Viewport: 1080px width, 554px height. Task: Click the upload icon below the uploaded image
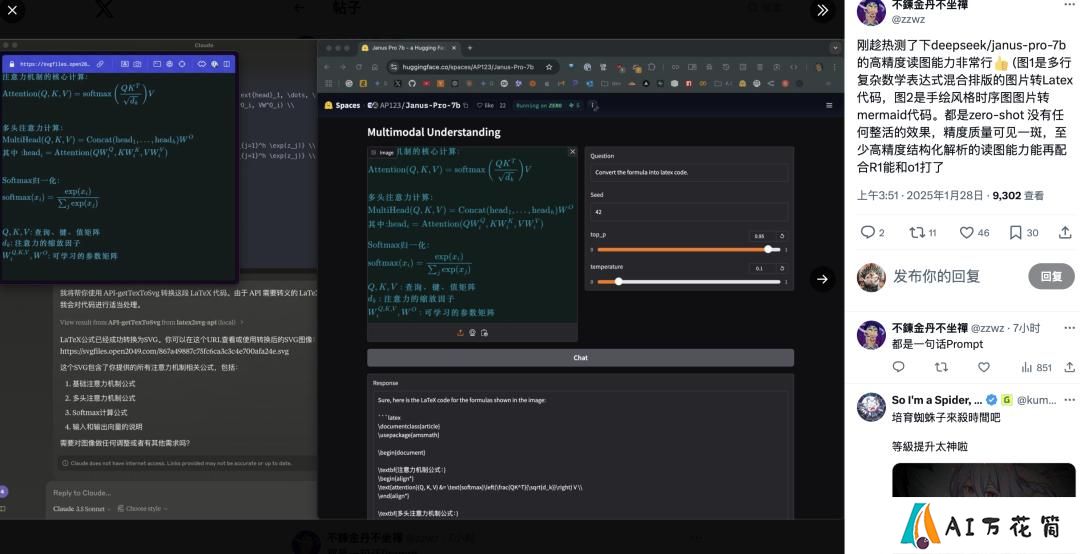[x=460, y=333]
